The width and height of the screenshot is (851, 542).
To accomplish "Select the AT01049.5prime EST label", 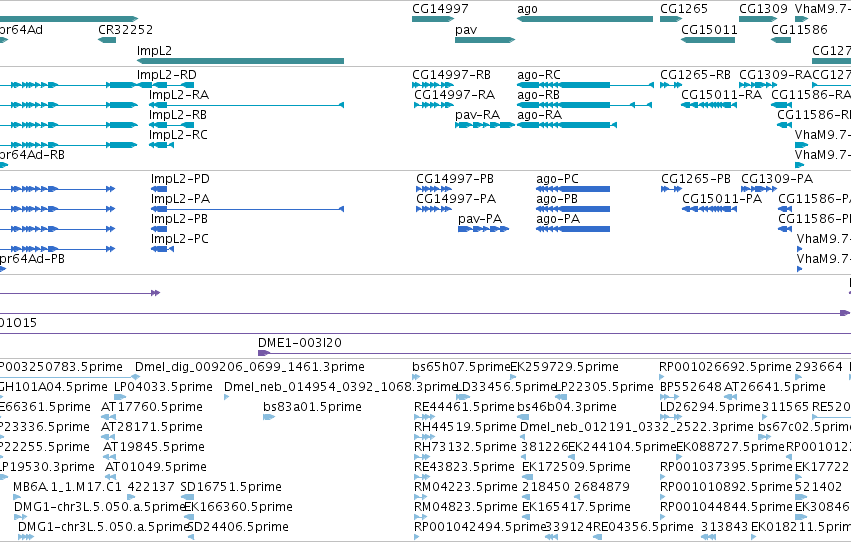I will 155,468.
